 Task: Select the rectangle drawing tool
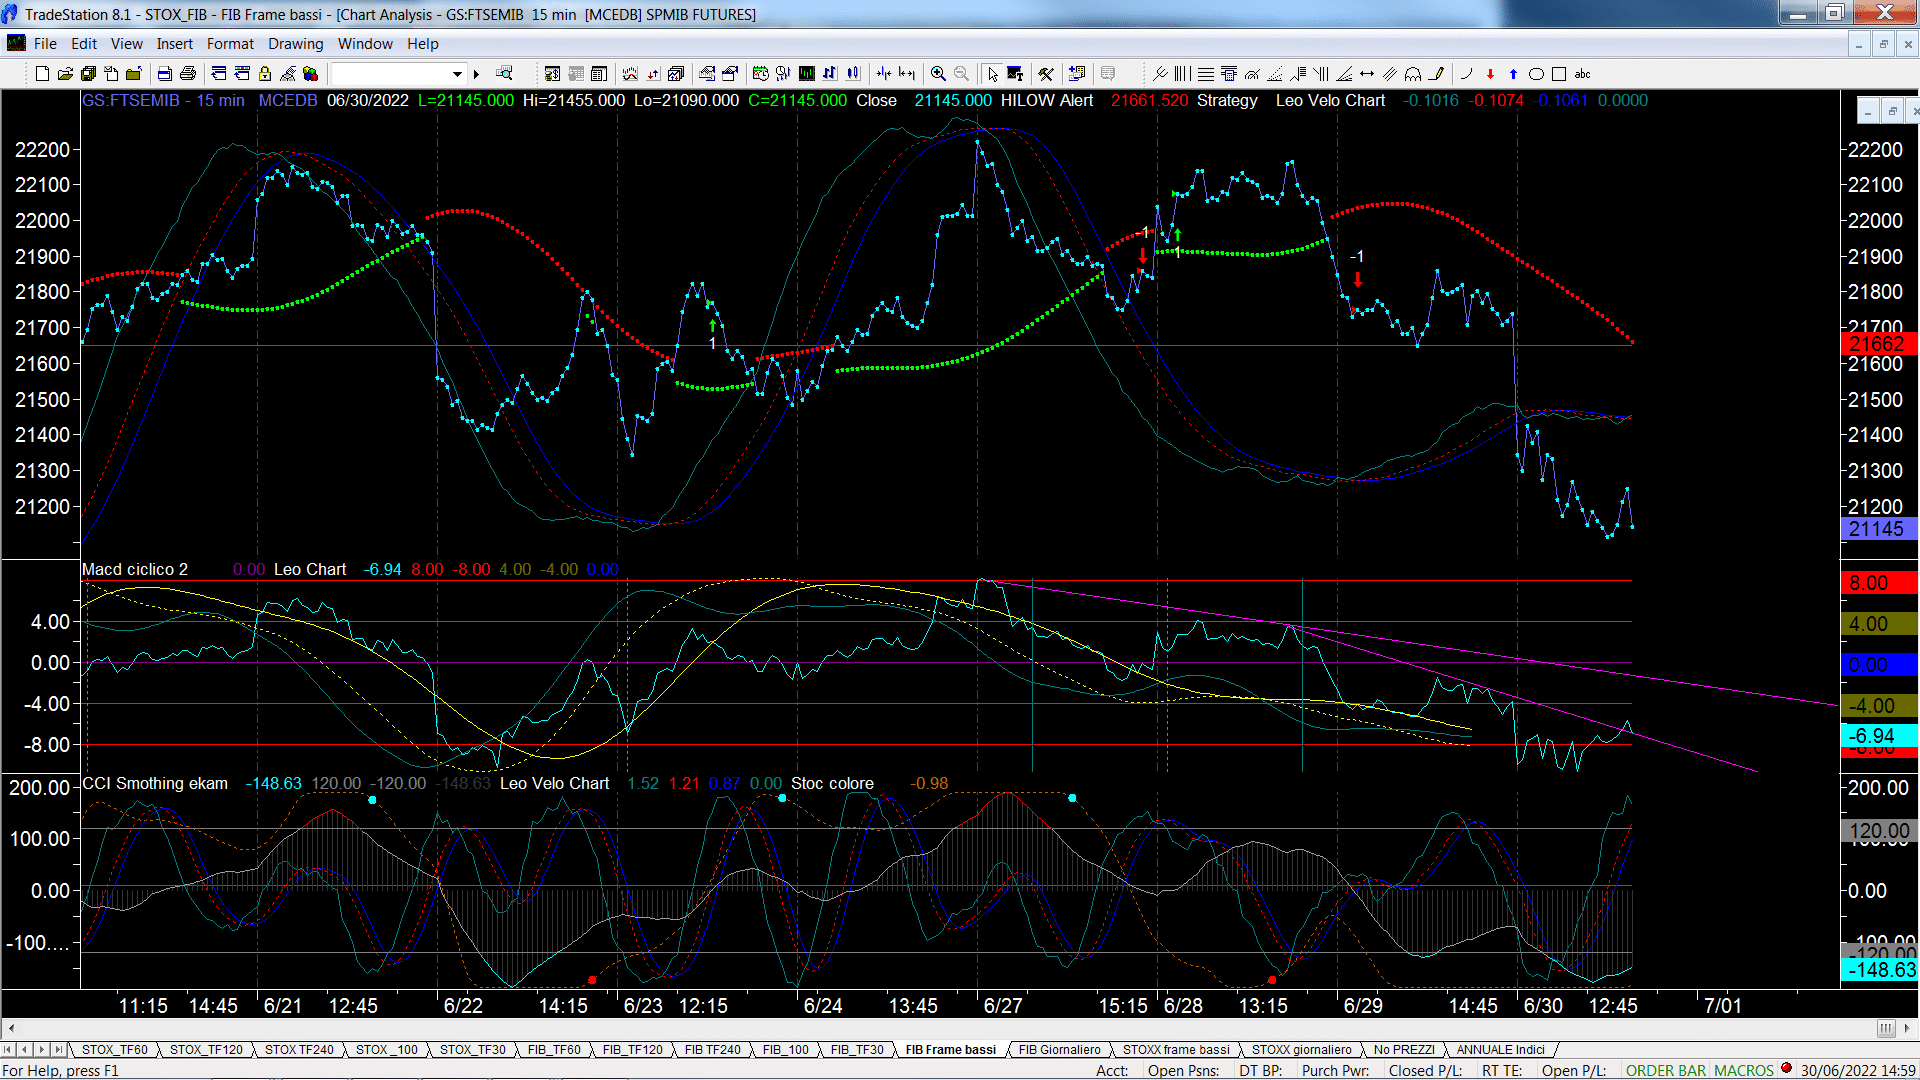coord(1559,74)
